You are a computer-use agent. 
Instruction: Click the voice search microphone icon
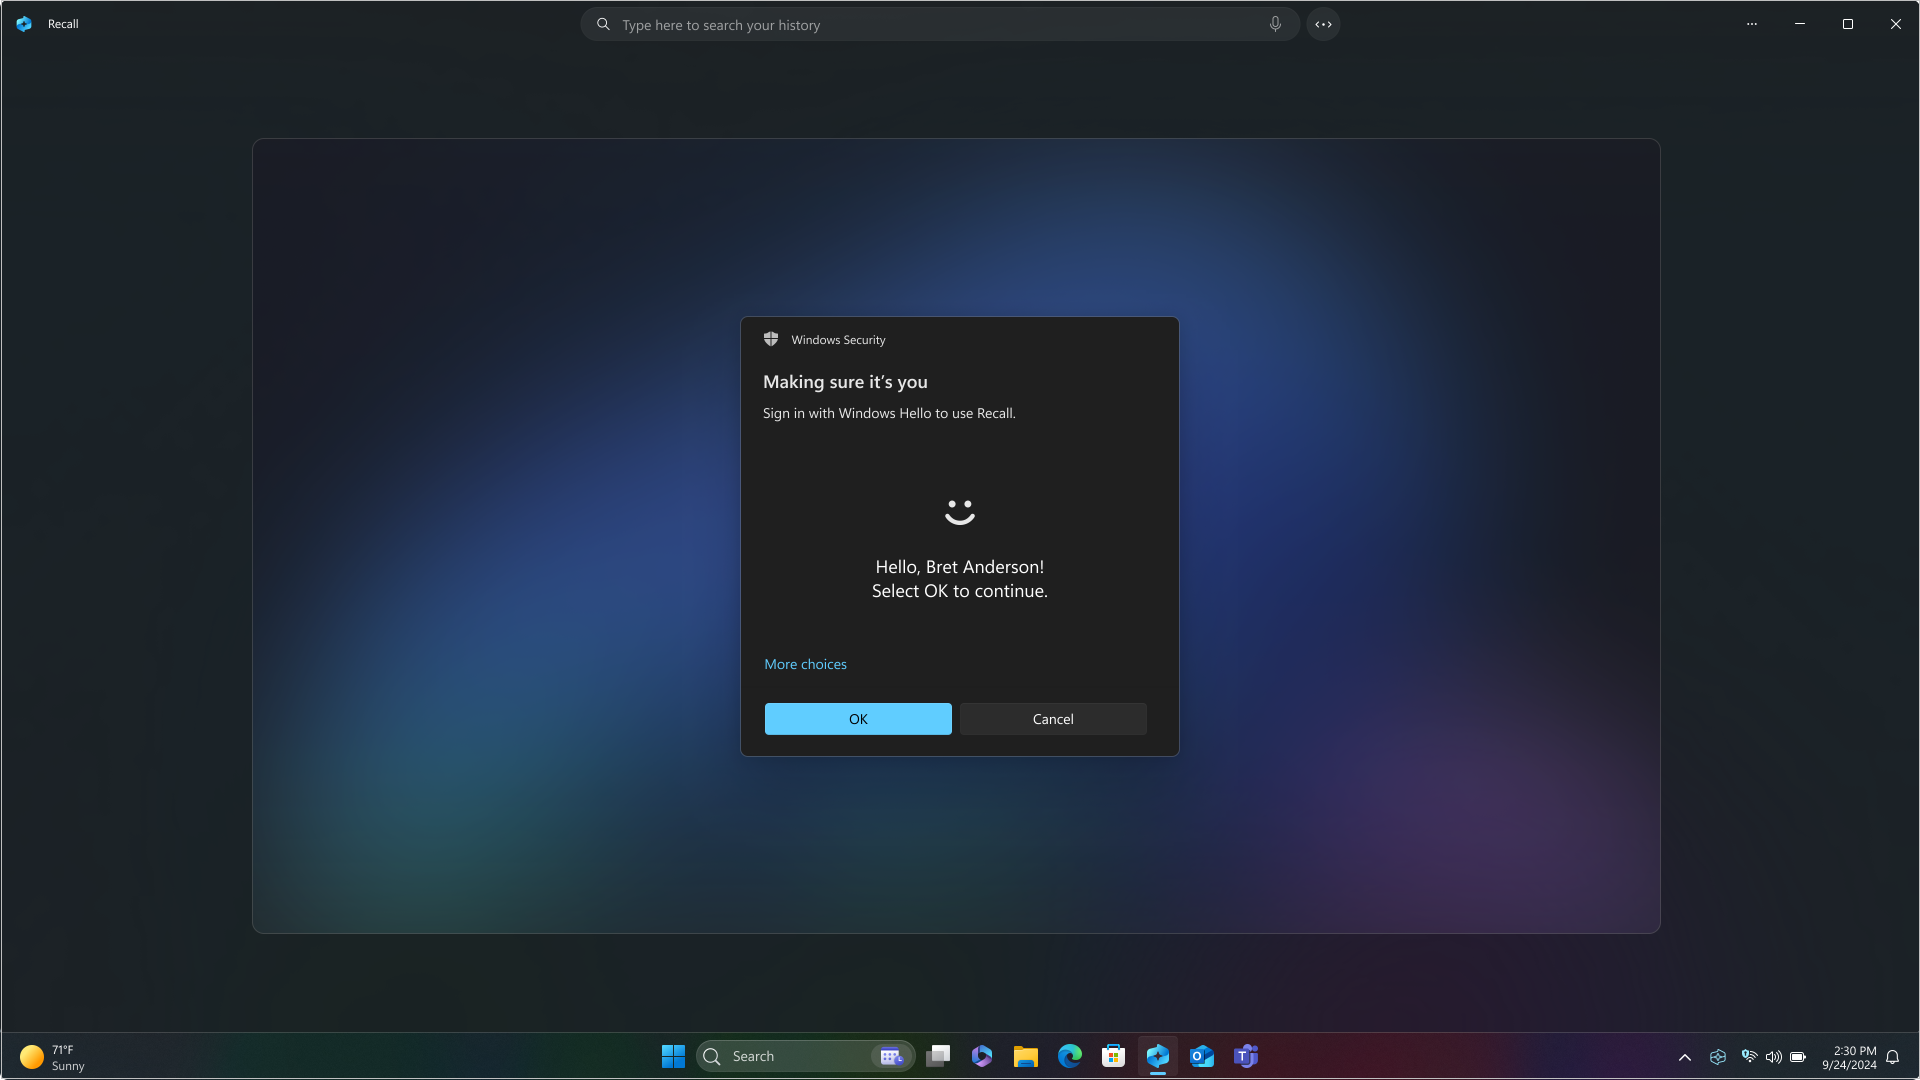(1274, 24)
